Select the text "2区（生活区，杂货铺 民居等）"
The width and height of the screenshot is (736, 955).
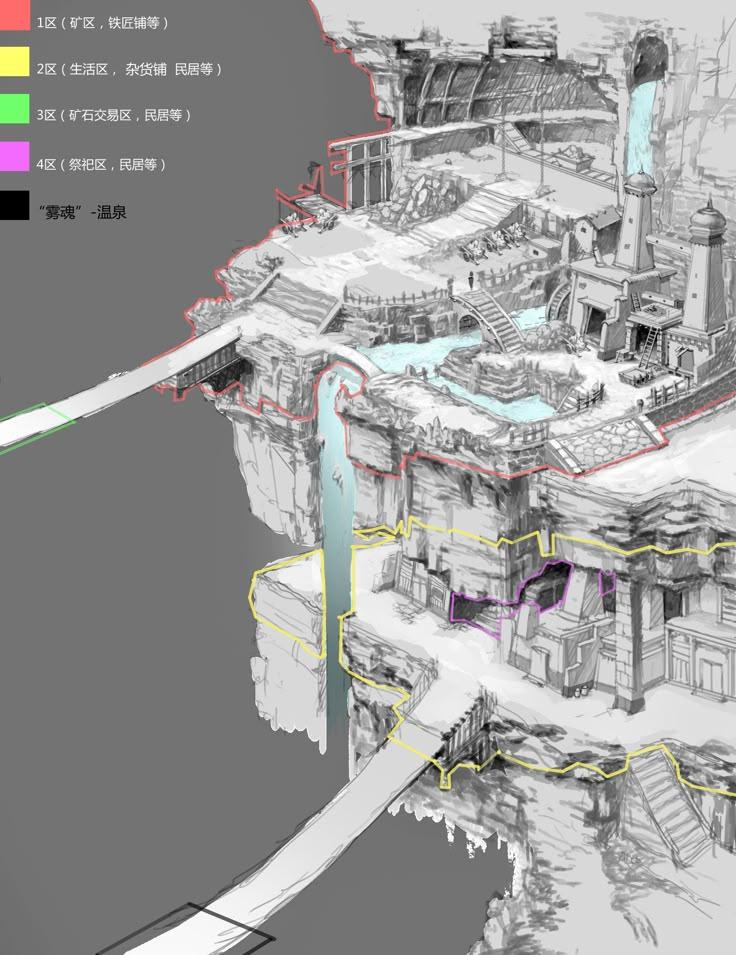129,69
